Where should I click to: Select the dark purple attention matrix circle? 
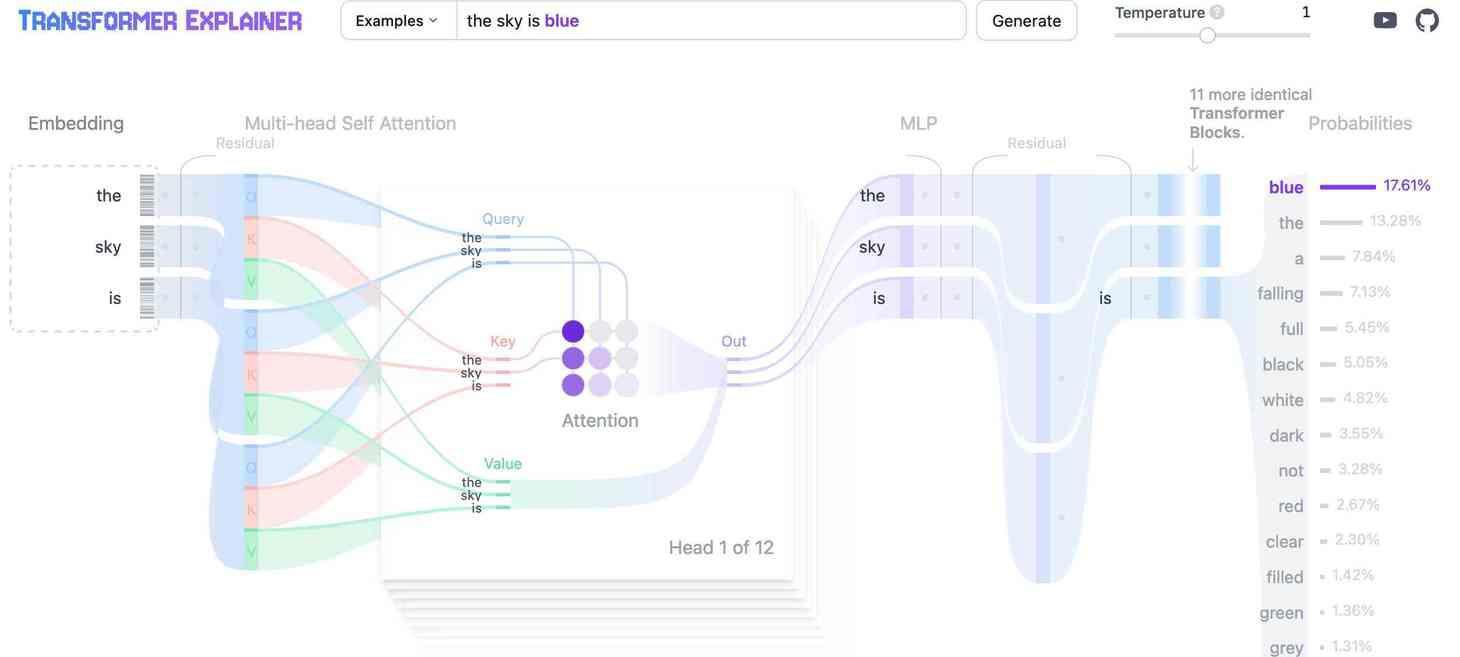[573, 331]
